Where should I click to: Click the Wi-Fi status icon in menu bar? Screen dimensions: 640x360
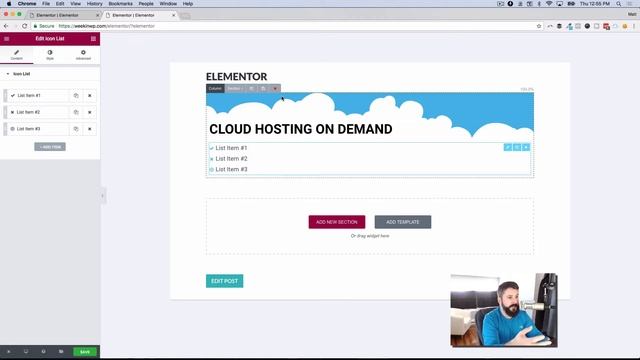549,4
